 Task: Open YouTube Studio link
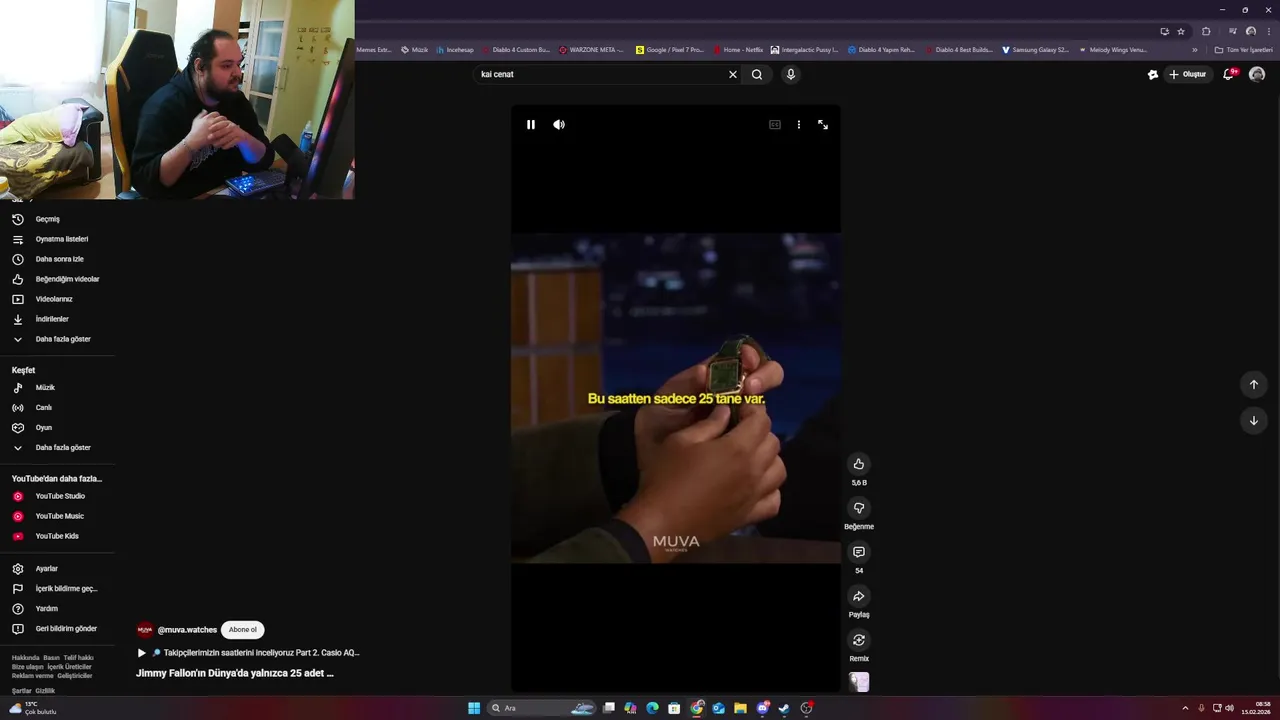[57, 496]
